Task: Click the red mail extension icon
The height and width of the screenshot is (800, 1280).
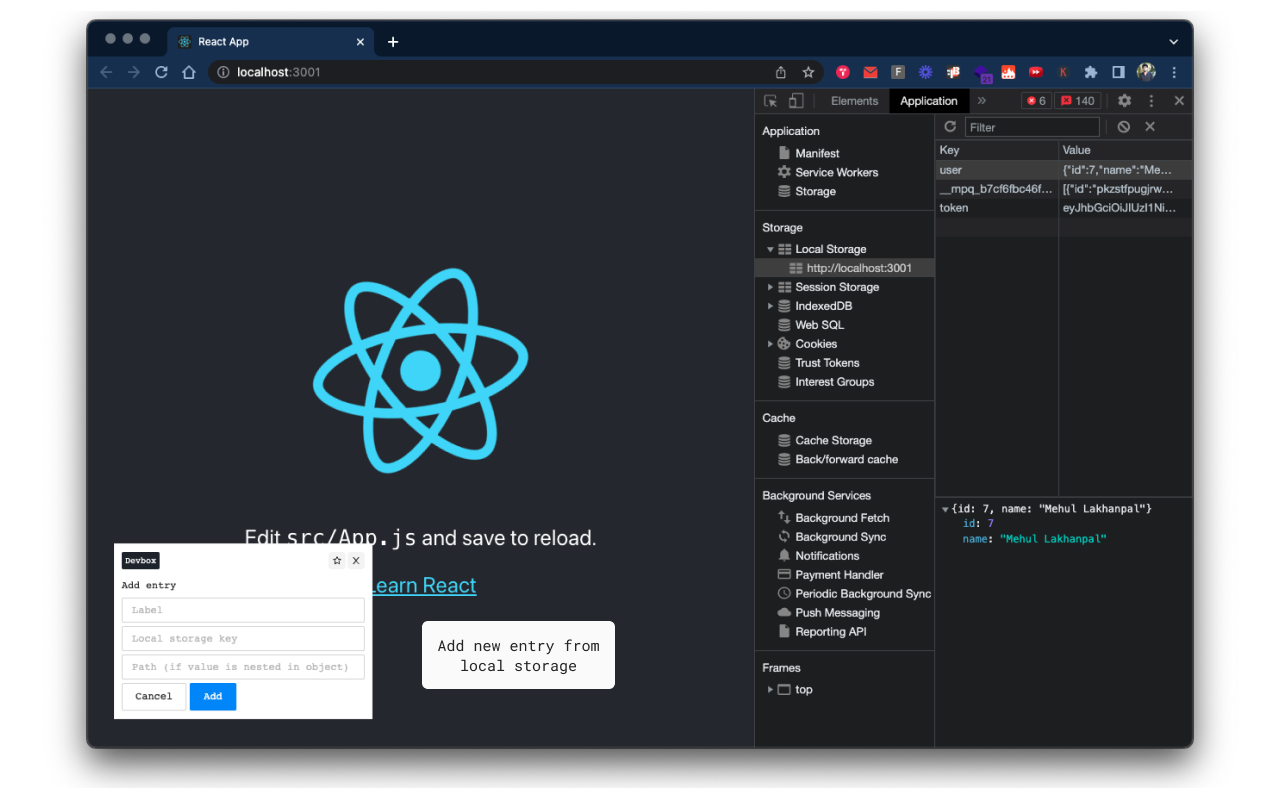Action: pyautogui.click(x=870, y=72)
